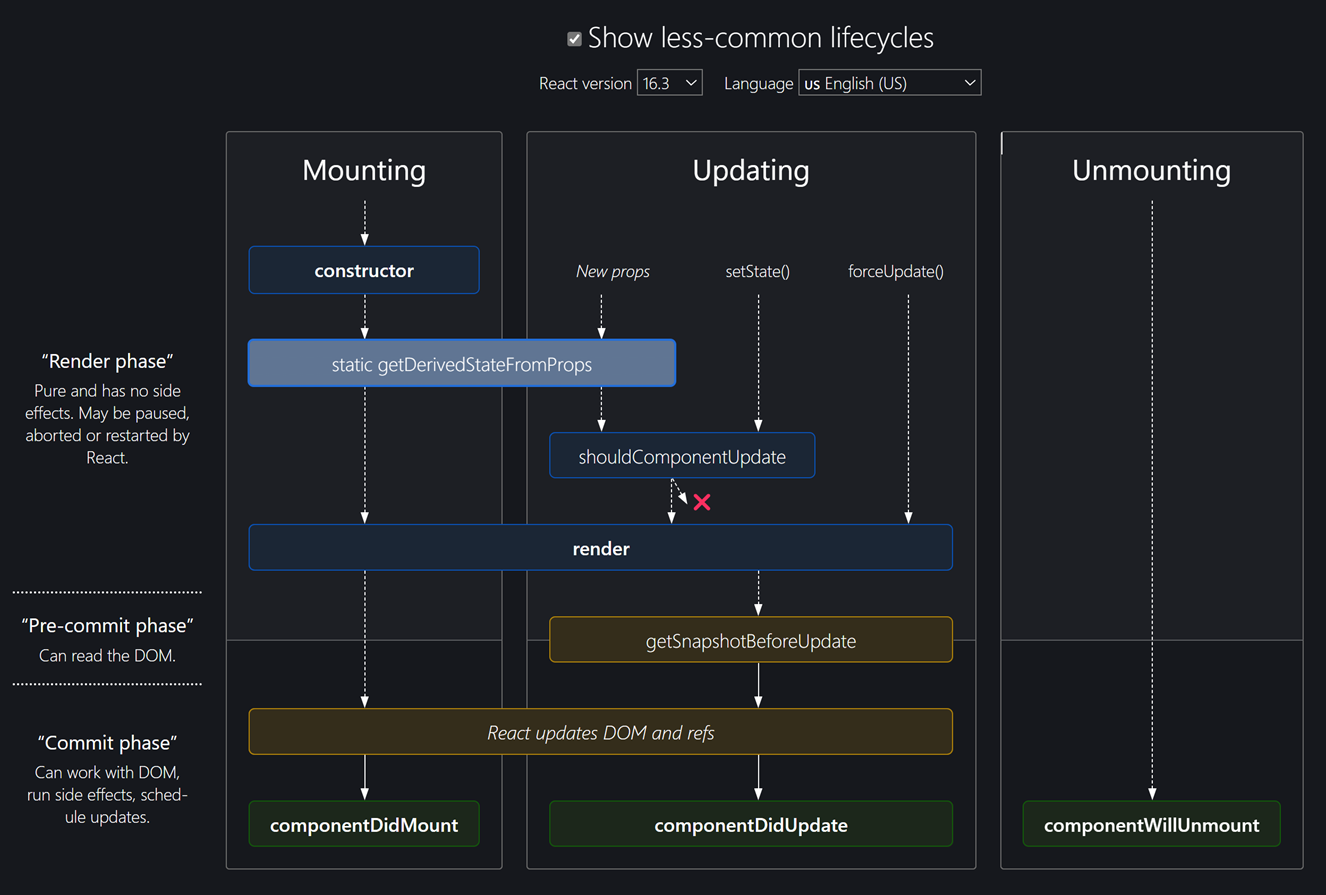
Task: Click the forceUpdate() label
Action: coord(896,271)
